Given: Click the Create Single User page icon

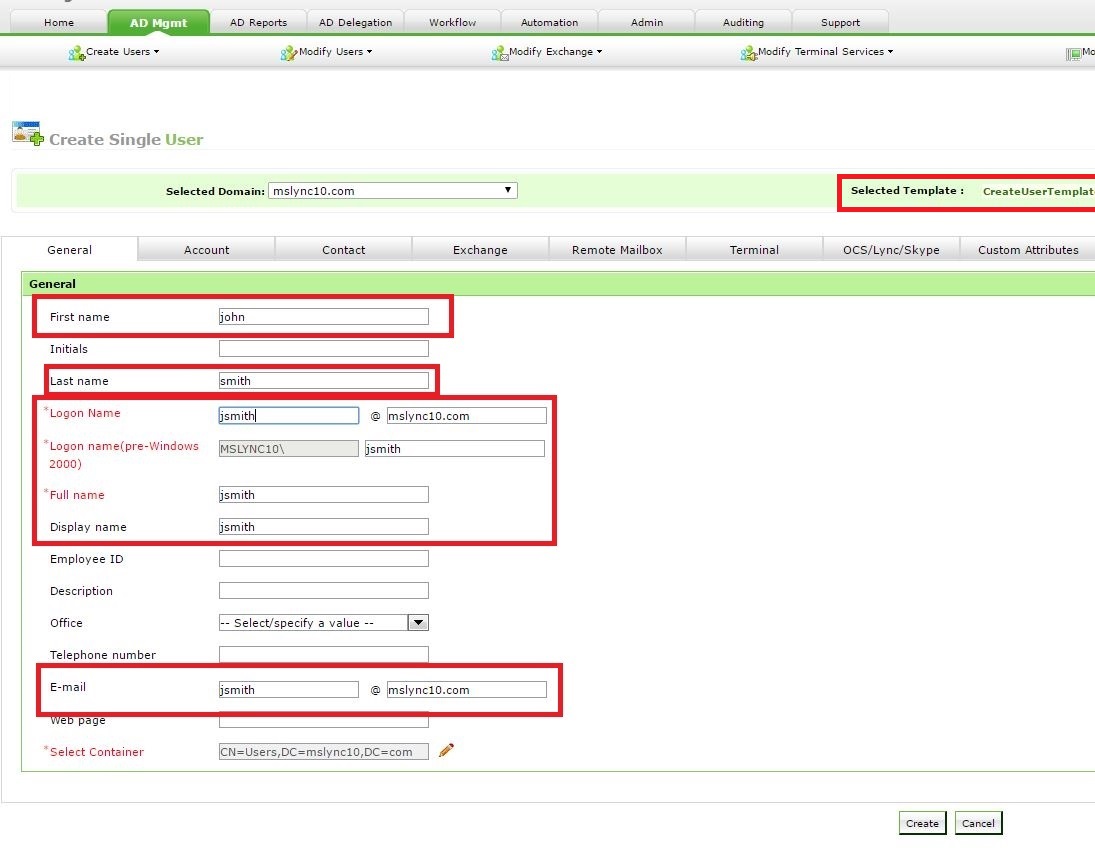Looking at the screenshot, I should 28,133.
